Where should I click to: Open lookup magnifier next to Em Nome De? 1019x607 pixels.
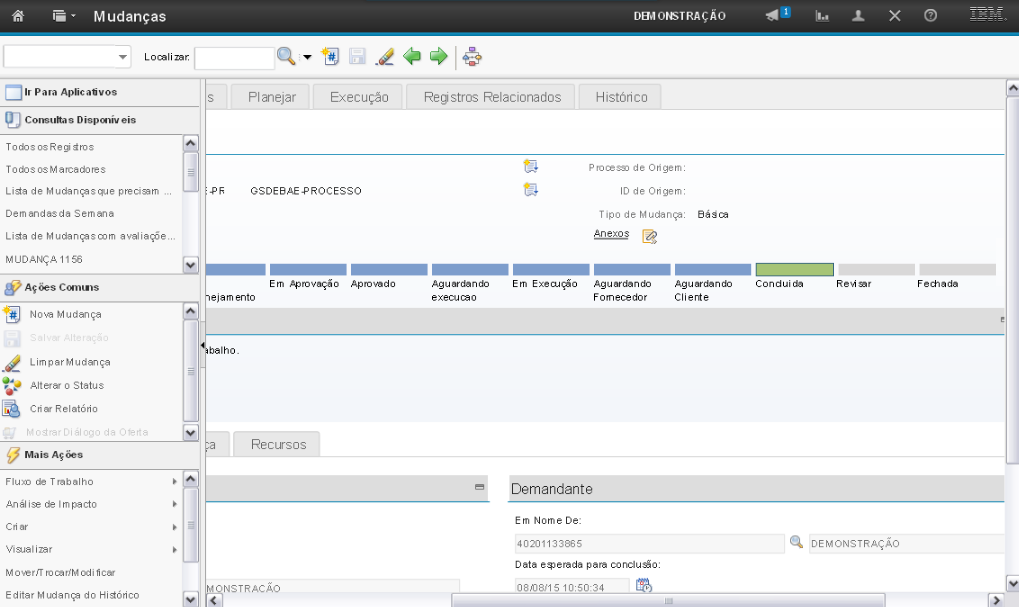pos(797,542)
